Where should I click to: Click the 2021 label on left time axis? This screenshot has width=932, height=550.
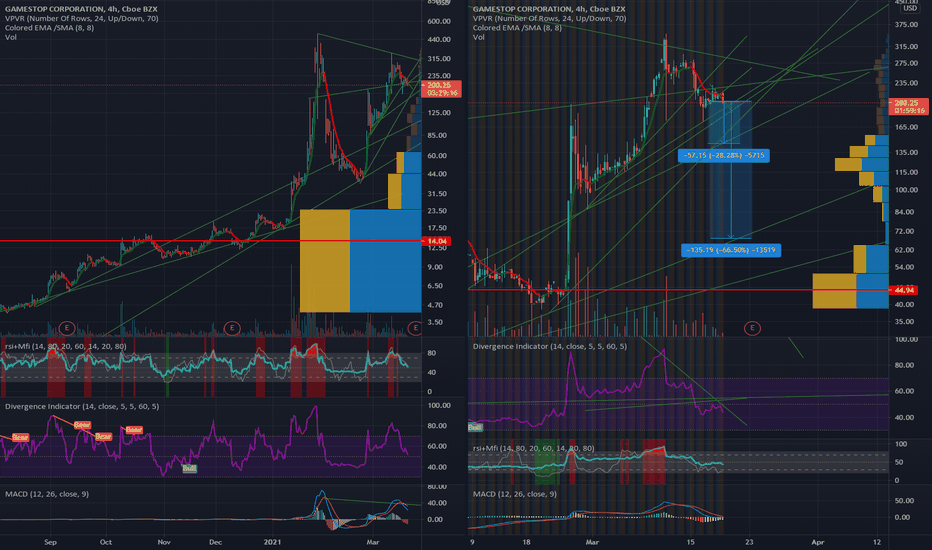tap(272, 542)
